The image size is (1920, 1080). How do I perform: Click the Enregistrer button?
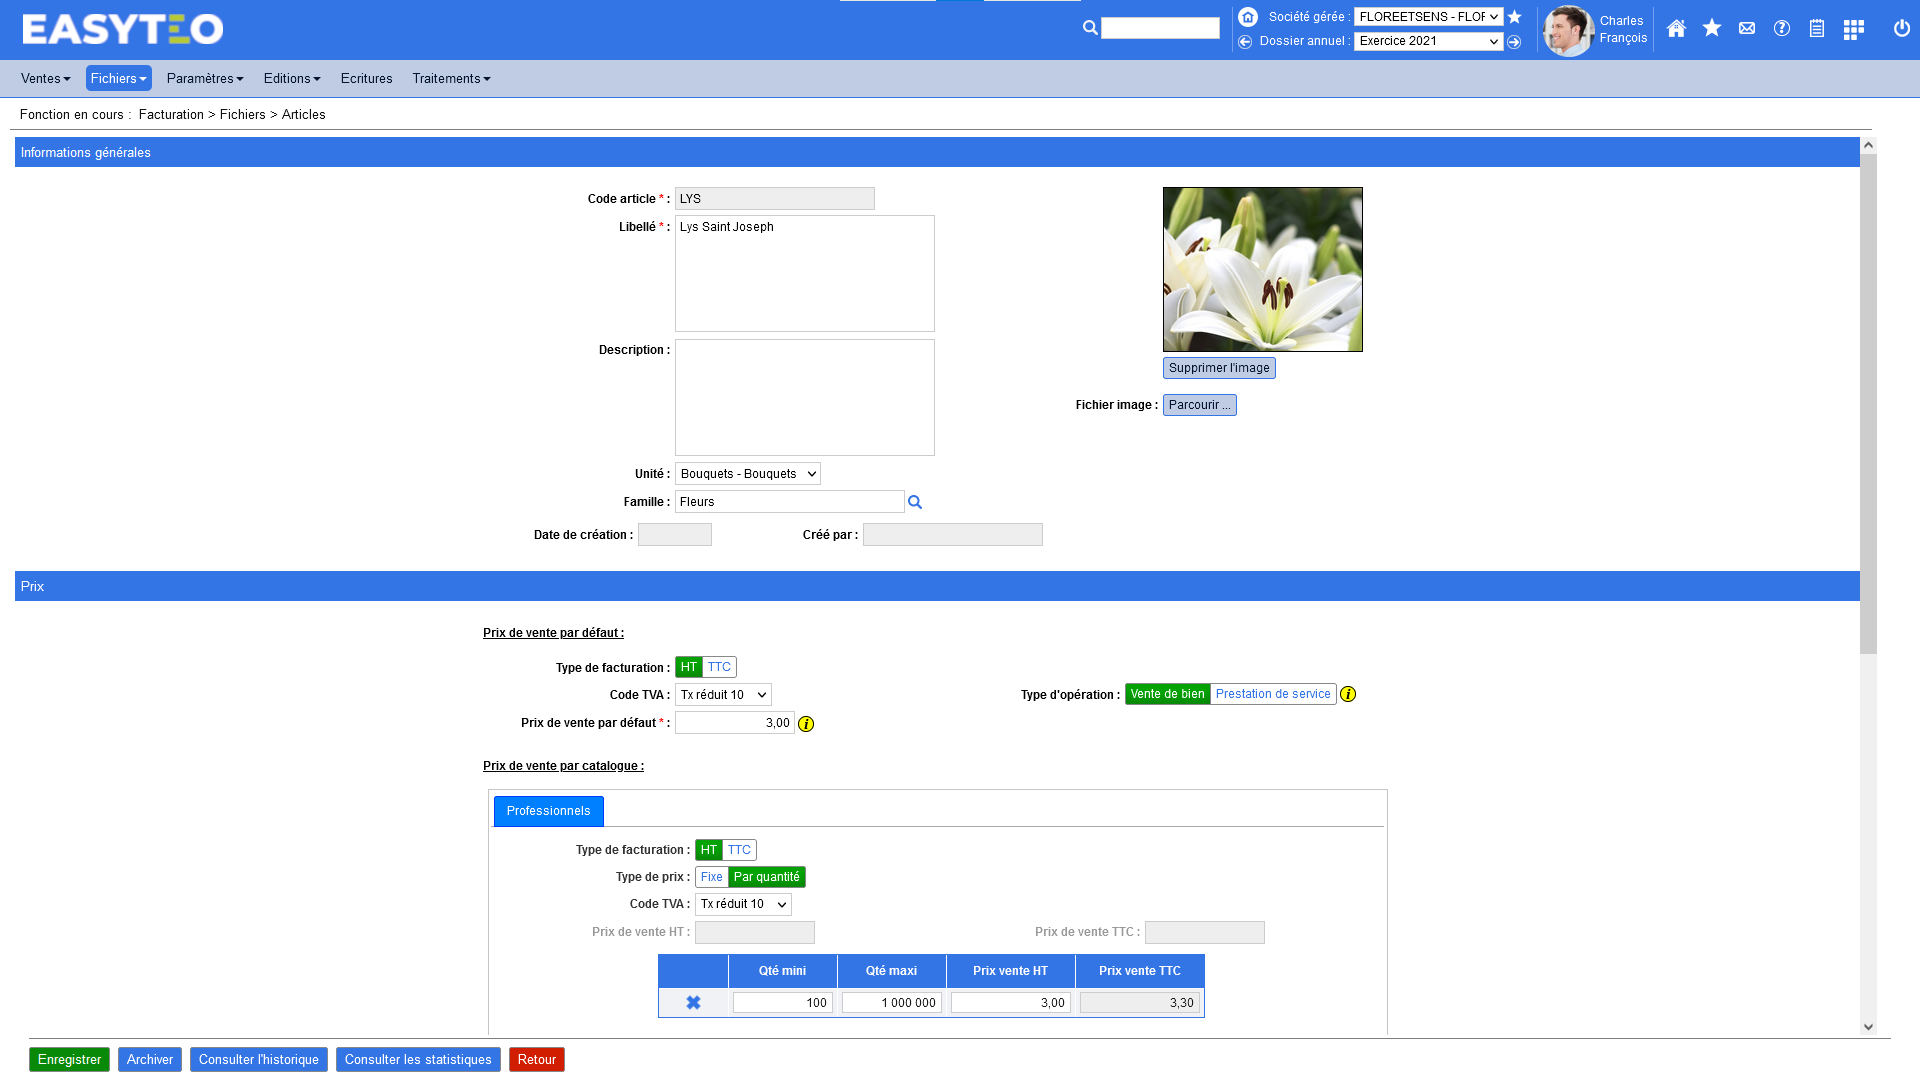69,1059
